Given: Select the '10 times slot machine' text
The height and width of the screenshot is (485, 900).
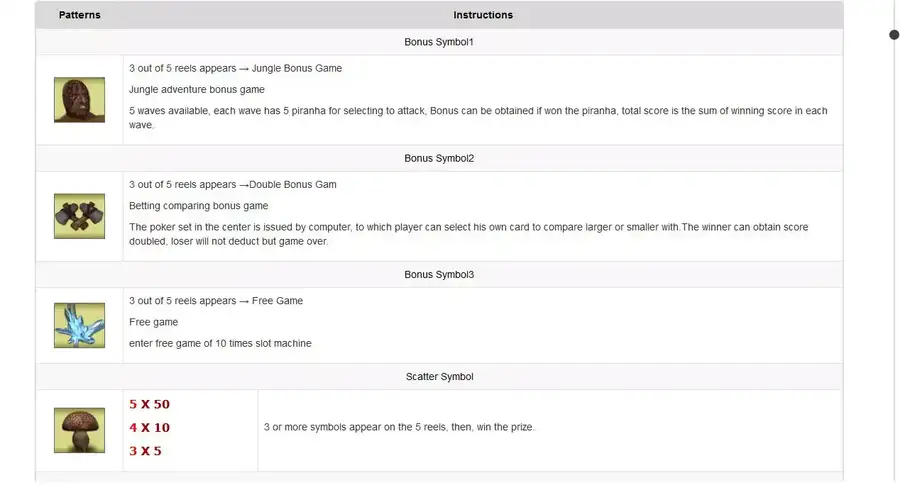Looking at the screenshot, I should point(263,343).
